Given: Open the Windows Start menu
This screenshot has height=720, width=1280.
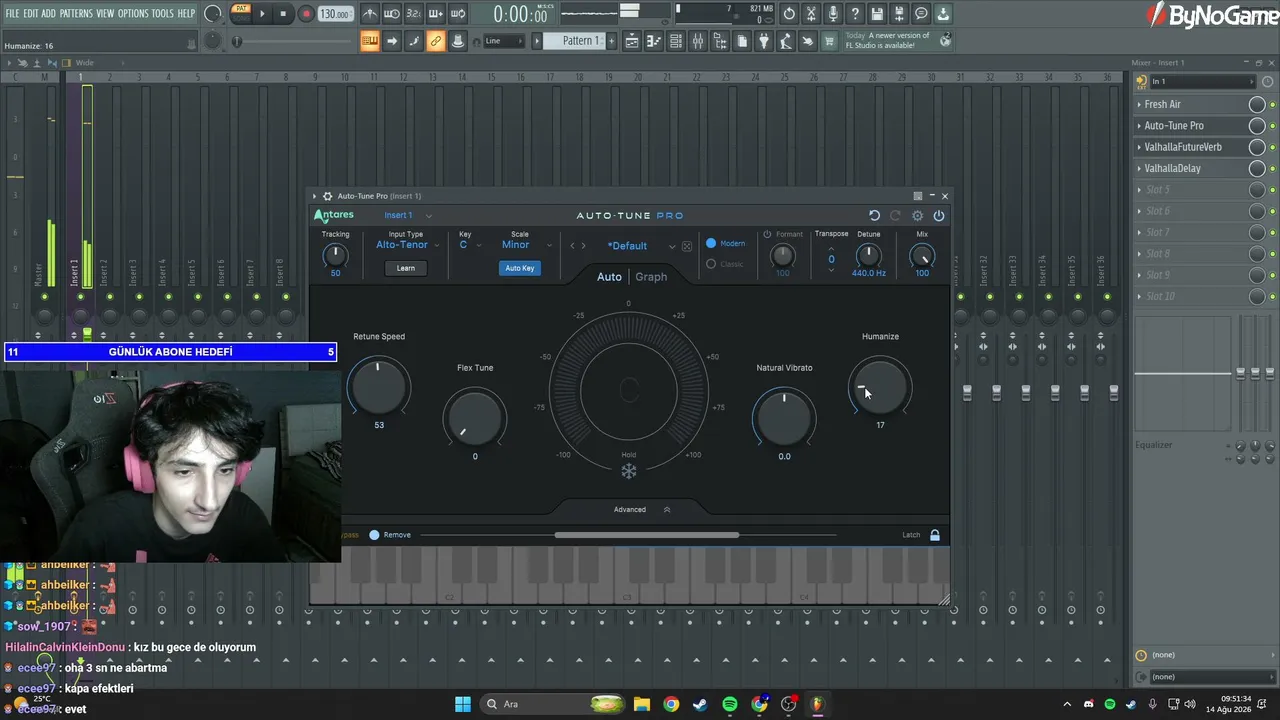Looking at the screenshot, I should (463, 704).
